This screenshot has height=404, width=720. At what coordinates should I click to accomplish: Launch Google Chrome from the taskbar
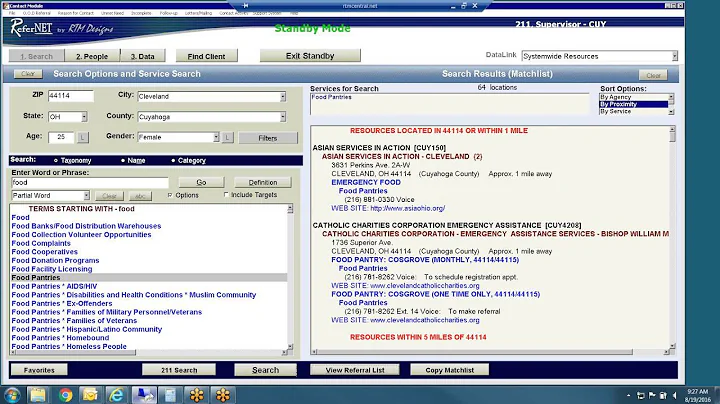pos(65,395)
